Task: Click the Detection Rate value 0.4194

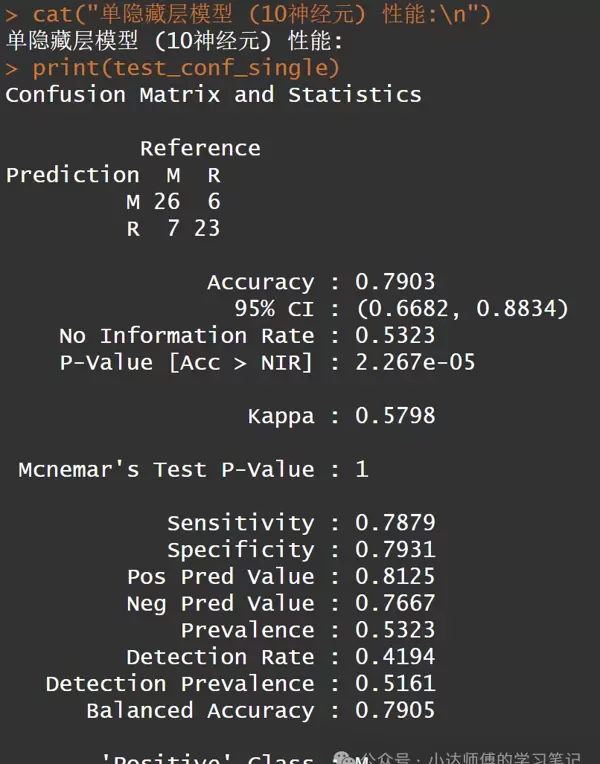Action: (395, 657)
